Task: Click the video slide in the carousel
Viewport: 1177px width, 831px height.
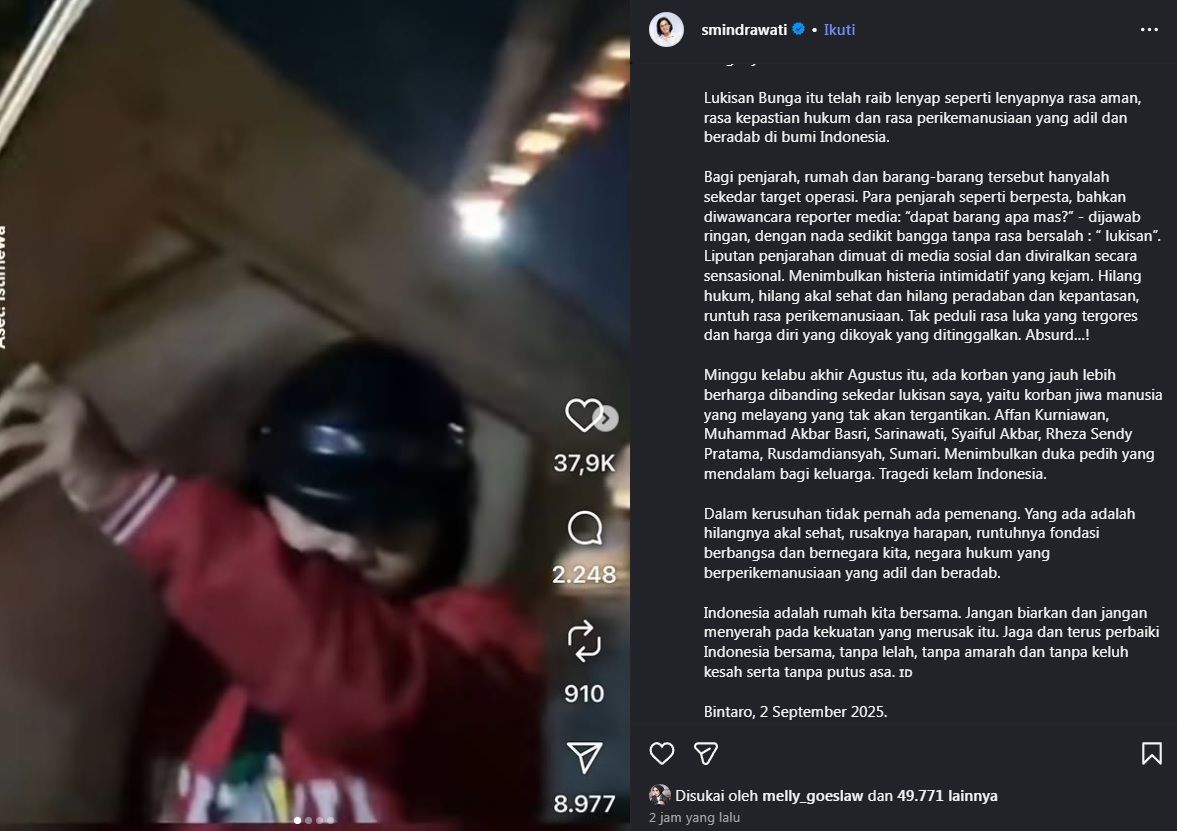Action: pyautogui.click(x=315, y=415)
